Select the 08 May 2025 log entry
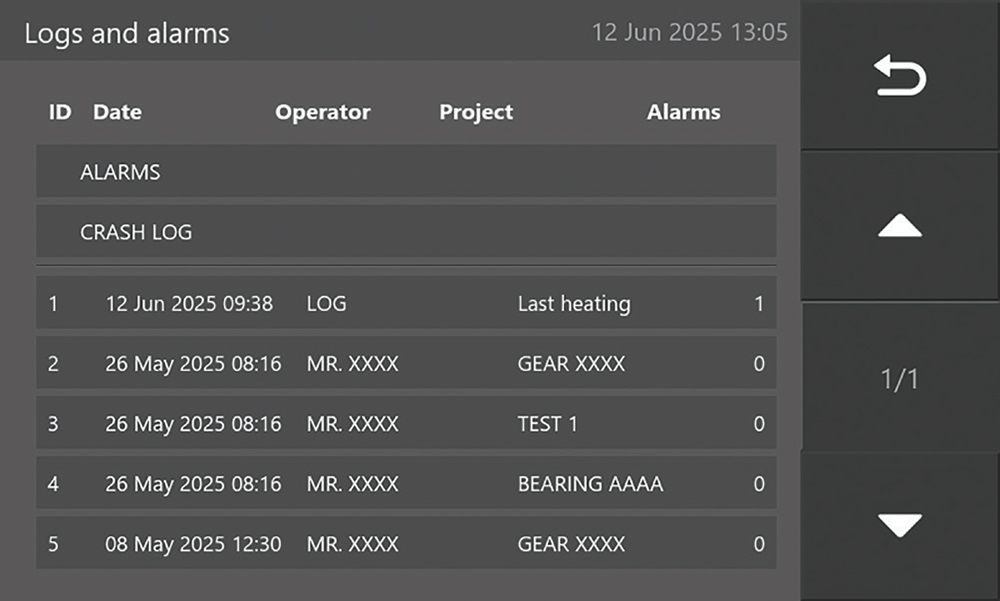 [x=406, y=544]
